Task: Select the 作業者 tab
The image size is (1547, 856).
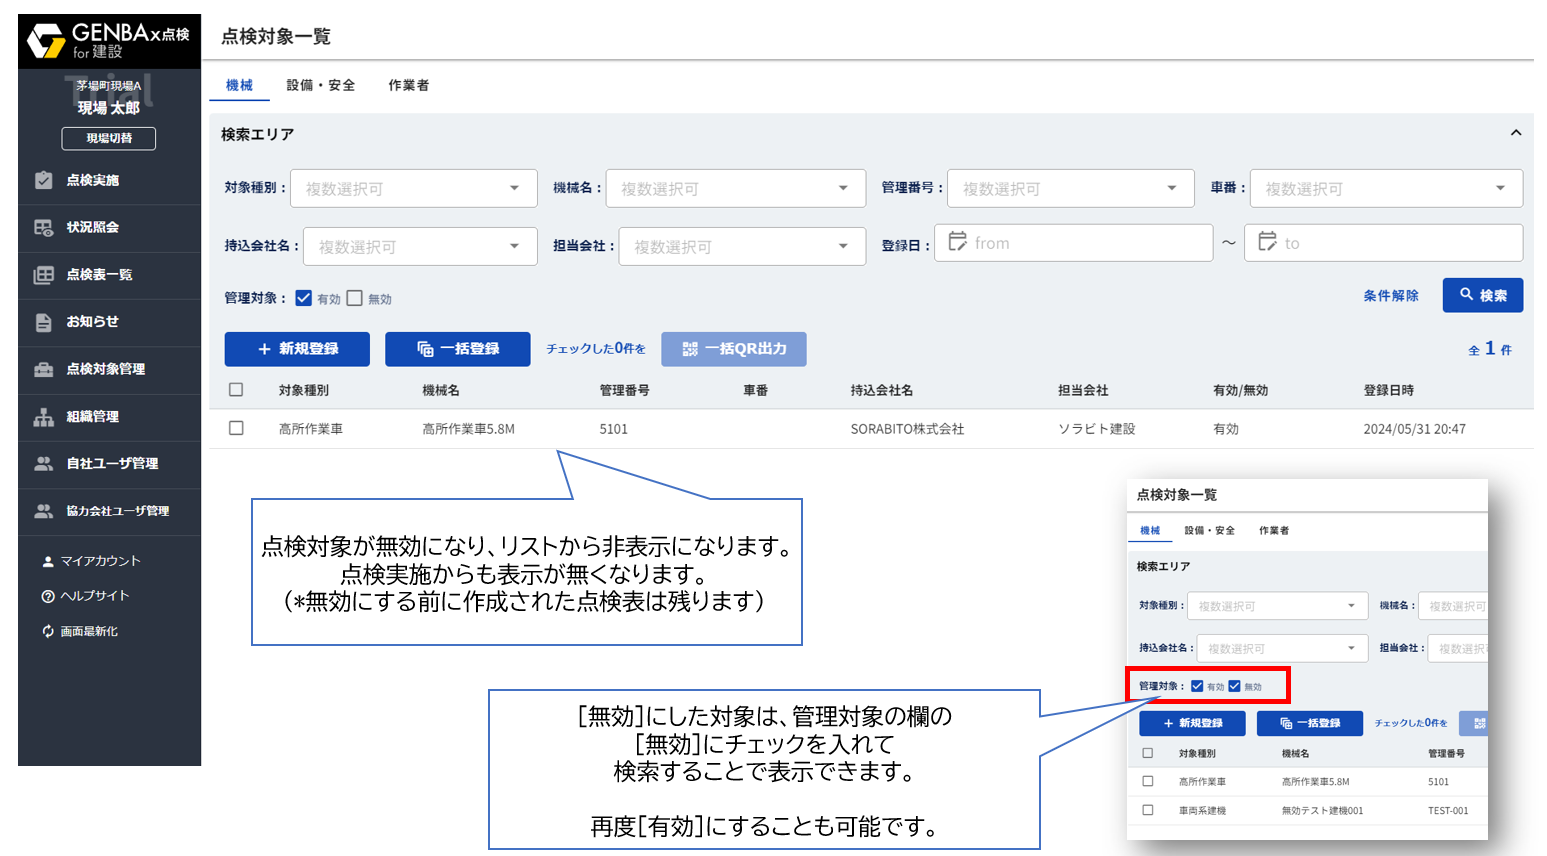Action: 408,85
